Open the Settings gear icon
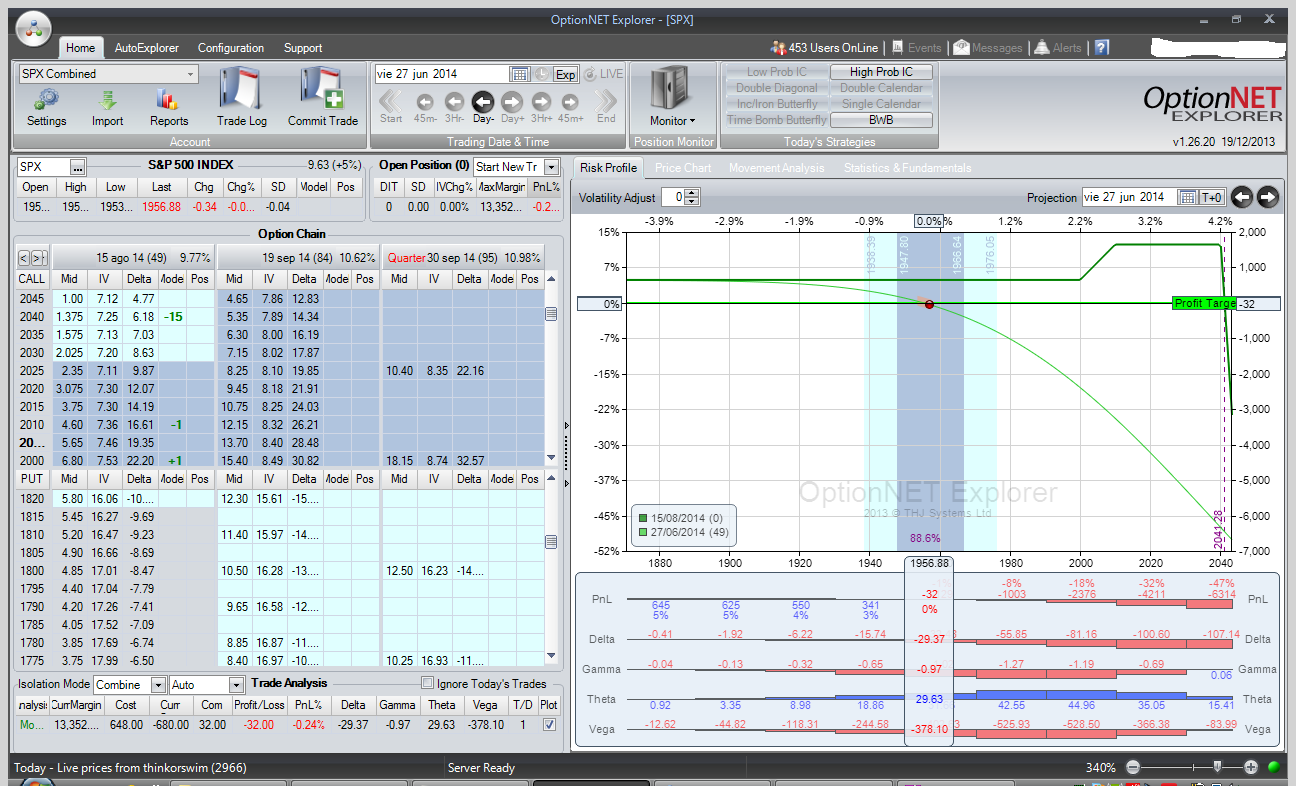 click(46, 100)
